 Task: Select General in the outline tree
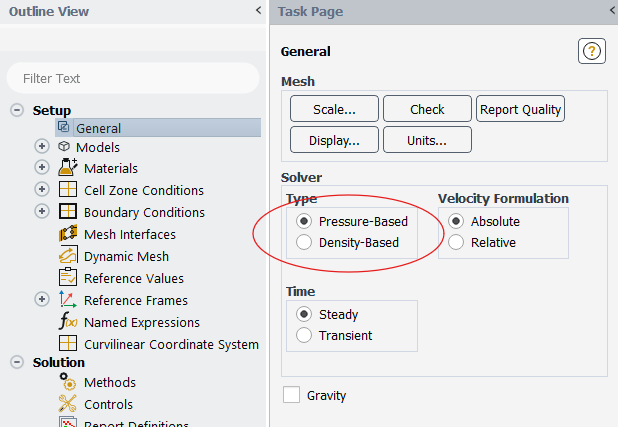click(x=98, y=128)
